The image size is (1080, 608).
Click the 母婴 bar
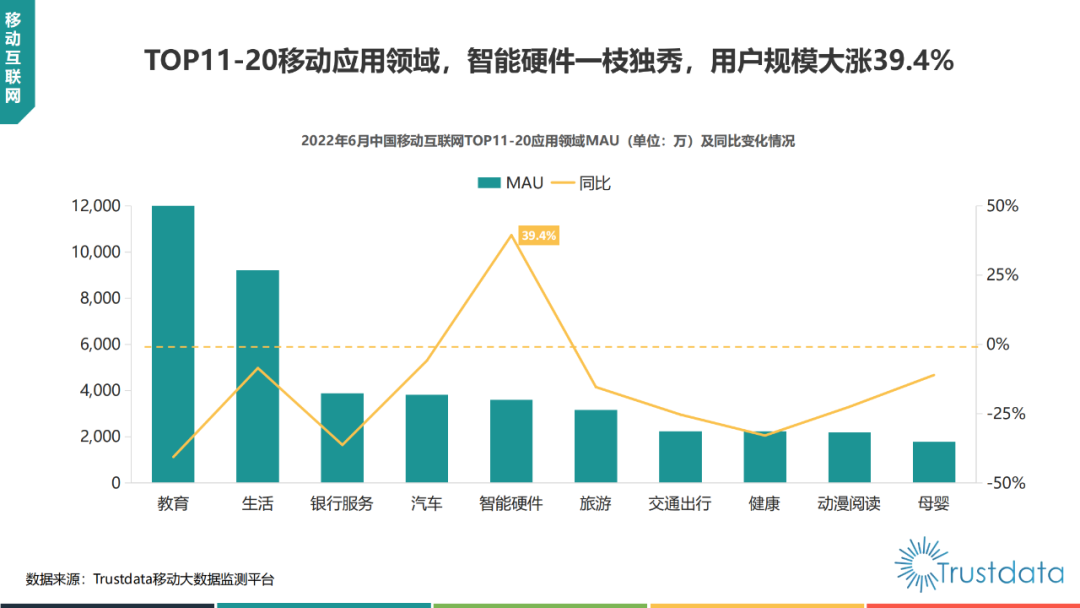point(934,462)
